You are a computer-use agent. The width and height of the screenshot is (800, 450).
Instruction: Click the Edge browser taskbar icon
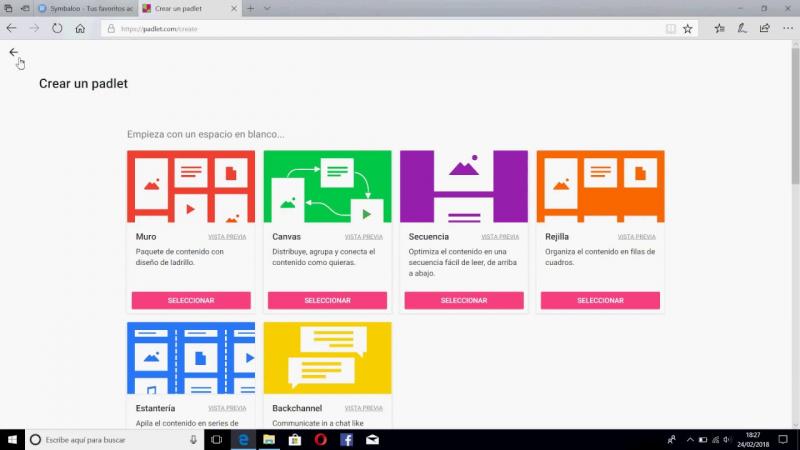click(x=243, y=439)
